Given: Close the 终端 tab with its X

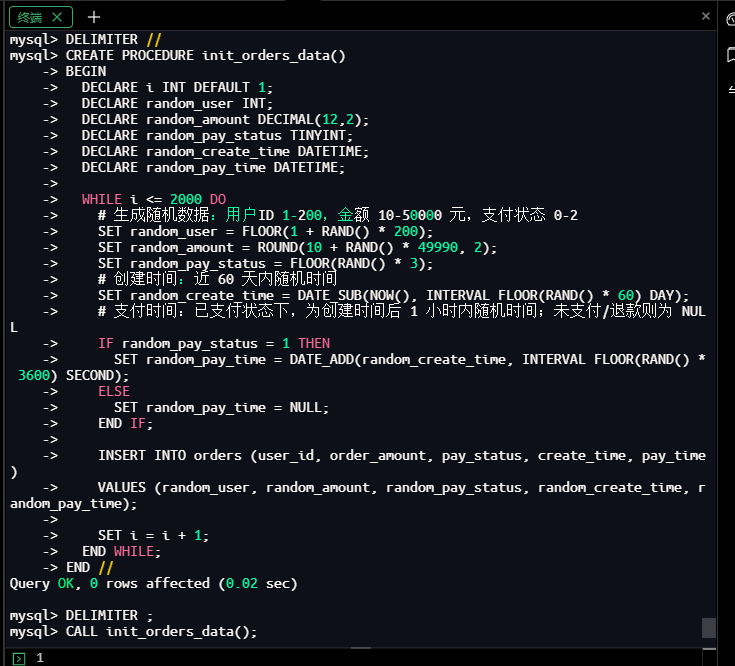Looking at the screenshot, I should [x=57, y=17].
